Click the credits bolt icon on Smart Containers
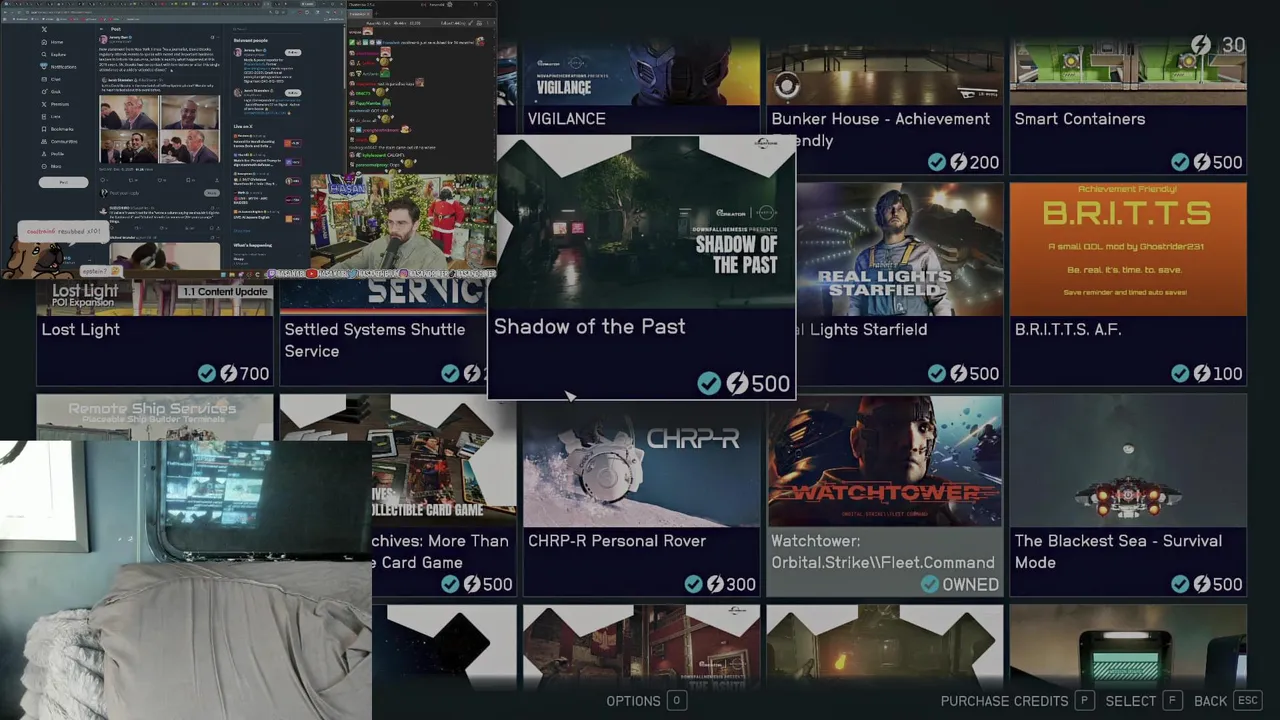1280x720 pixels. point(1202,162)
